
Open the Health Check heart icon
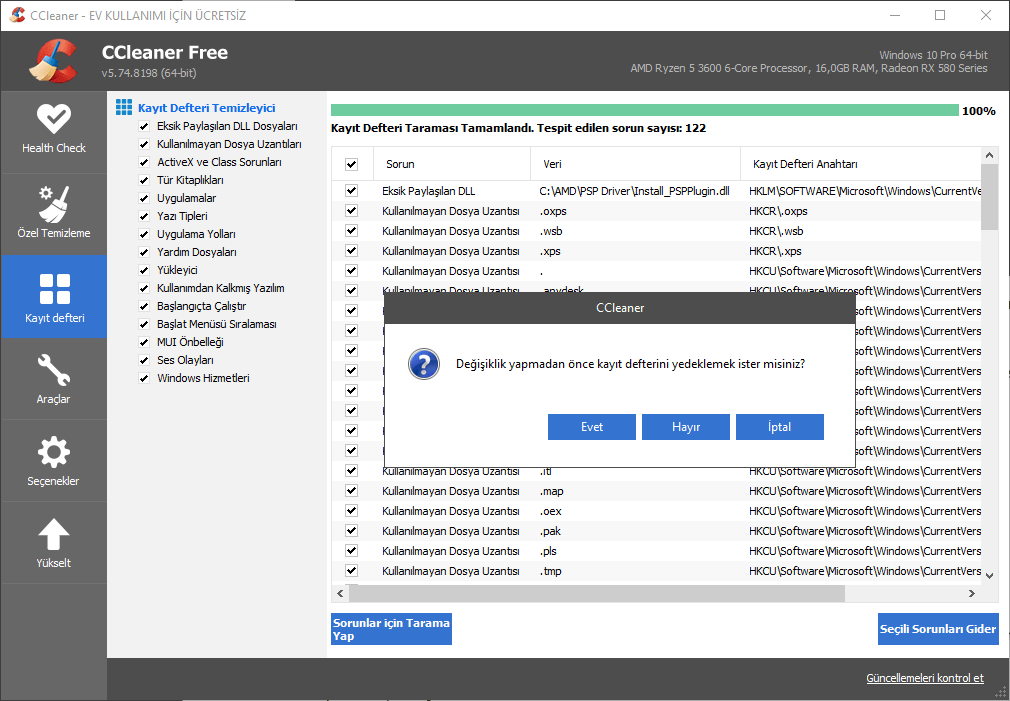54,118
